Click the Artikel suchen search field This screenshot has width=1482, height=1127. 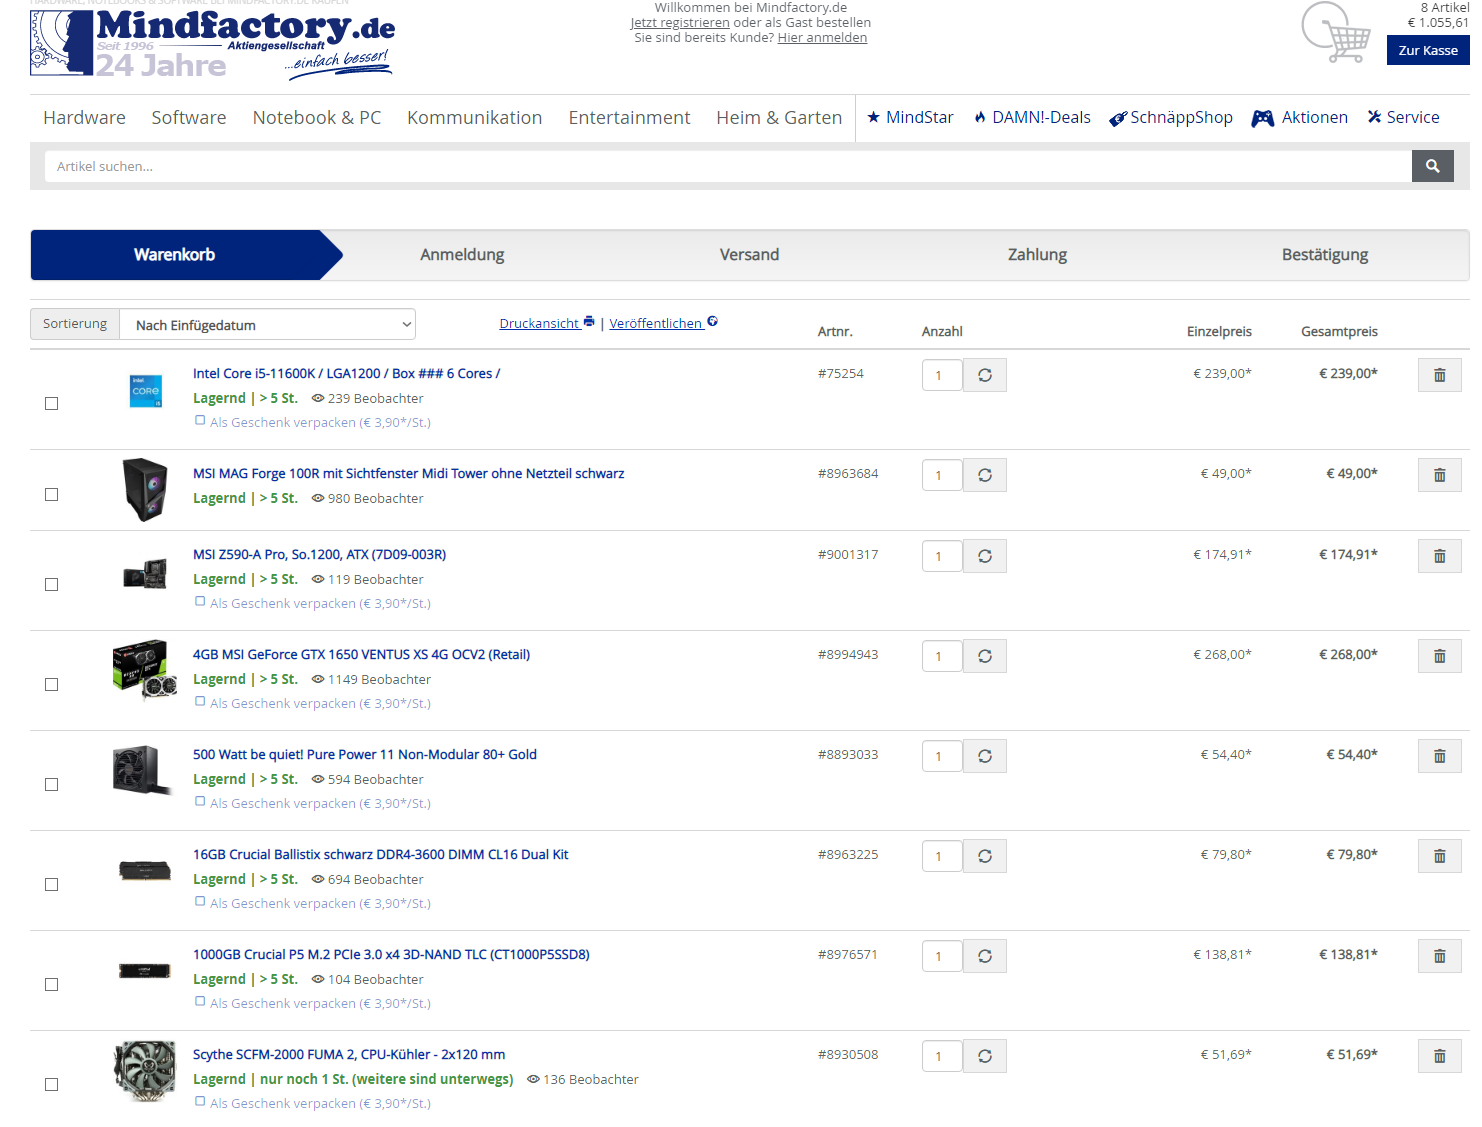tap(728, 166)
